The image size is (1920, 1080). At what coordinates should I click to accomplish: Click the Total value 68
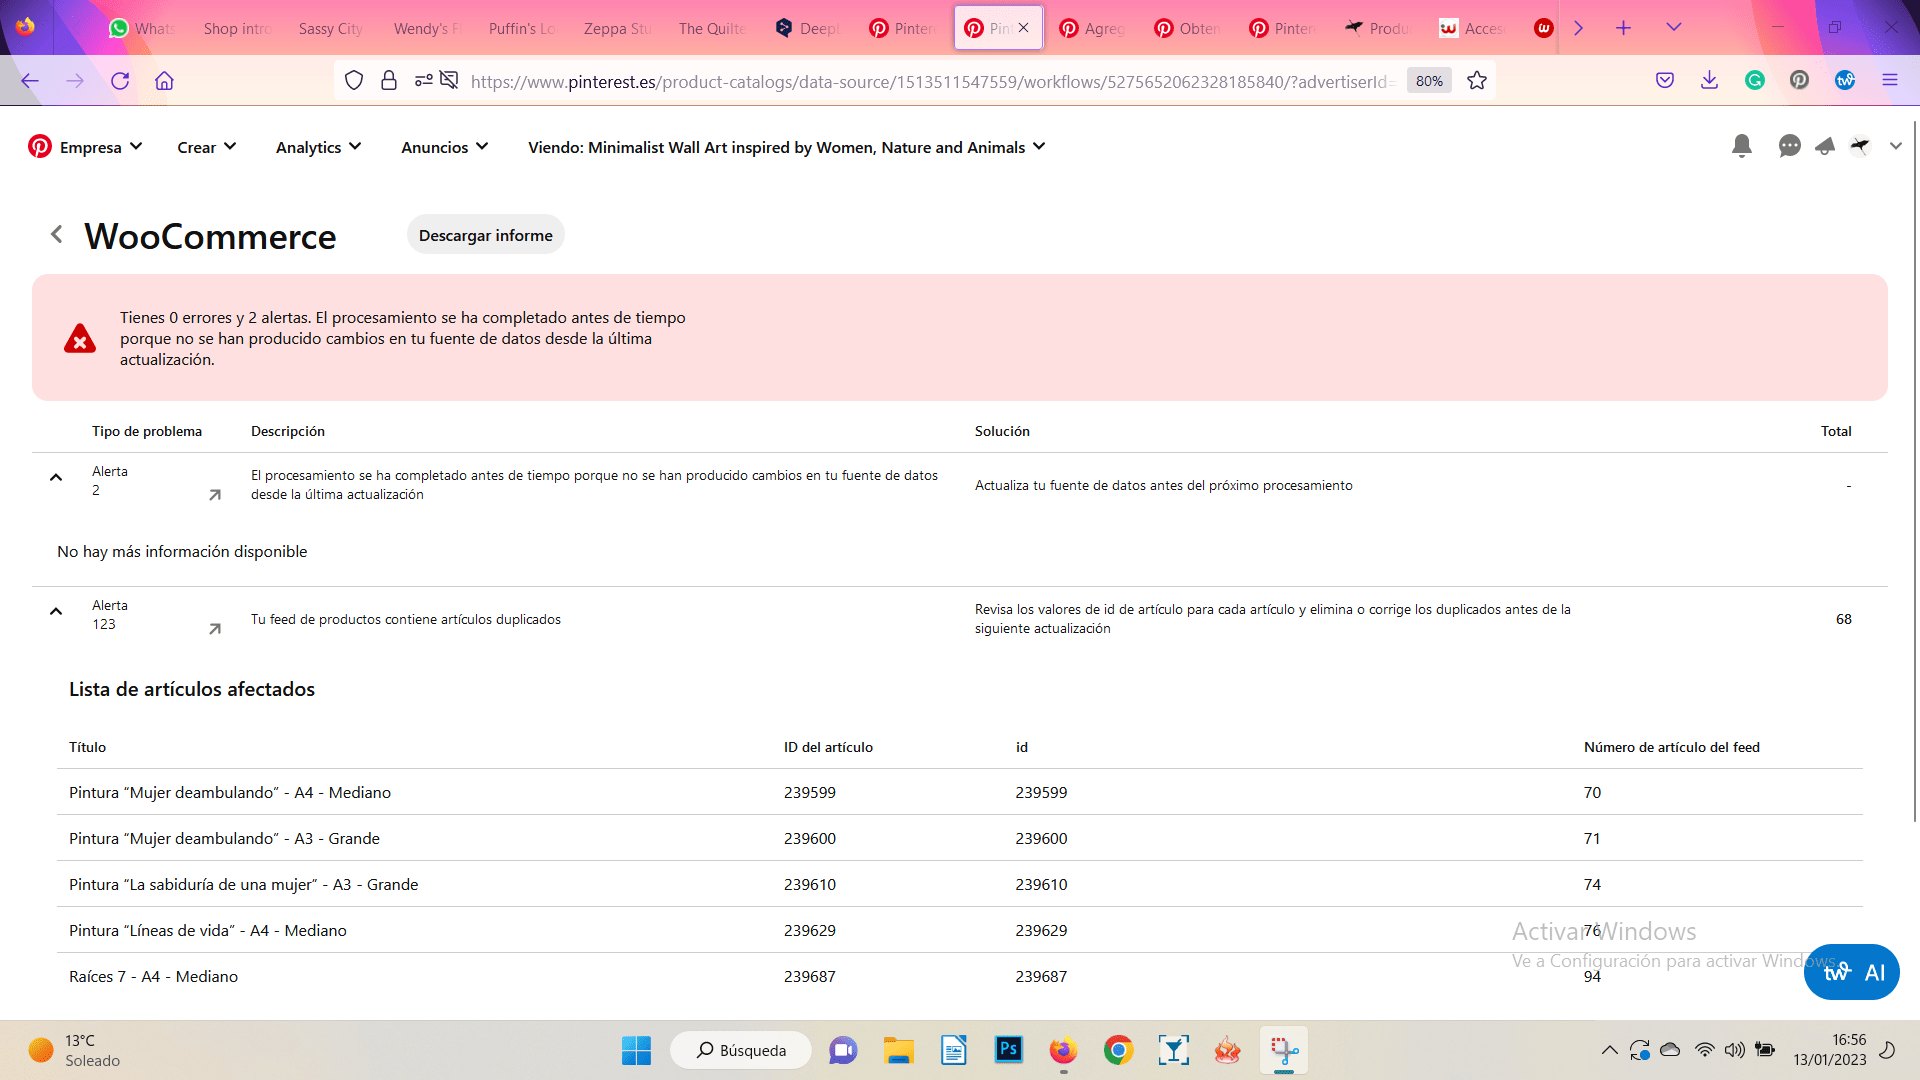(x=1843, y=619)
